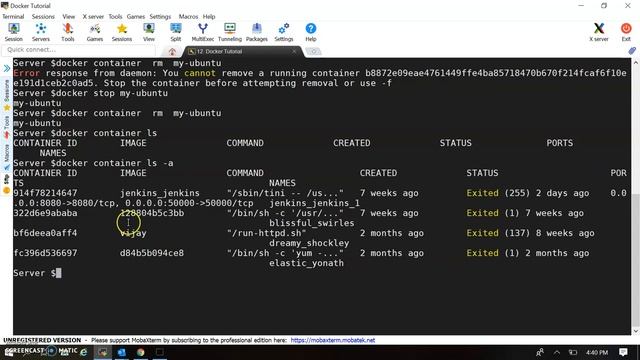
Task: Open the home tab icon
Action: (172, 51)
